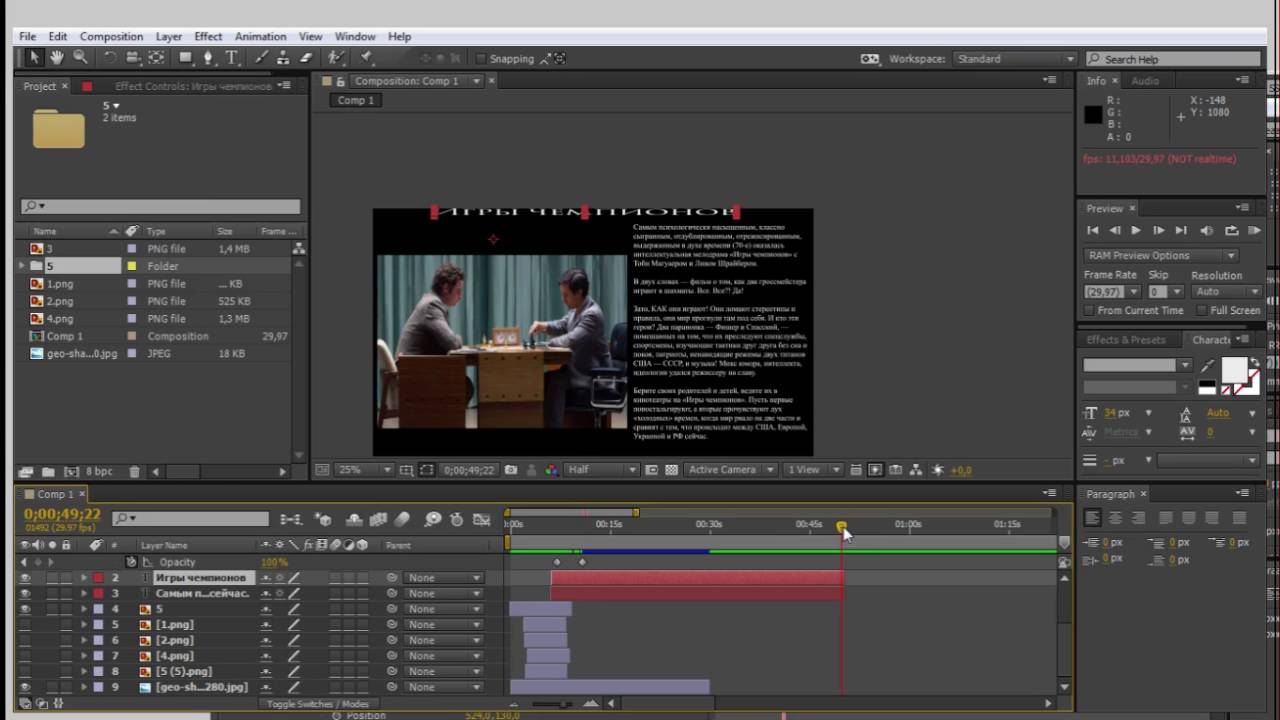Switch to the Effects & Presets tab
Screen dimensions: 1280x720
1126,340
